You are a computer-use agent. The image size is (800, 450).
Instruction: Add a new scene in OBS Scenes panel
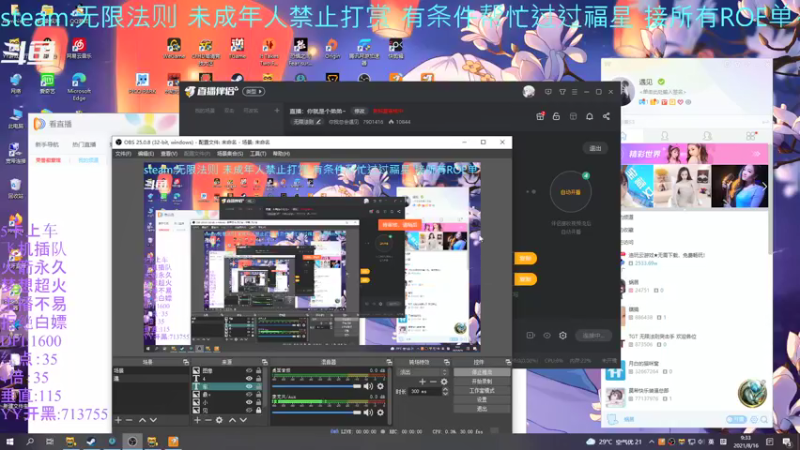click(x=118, y=420)
